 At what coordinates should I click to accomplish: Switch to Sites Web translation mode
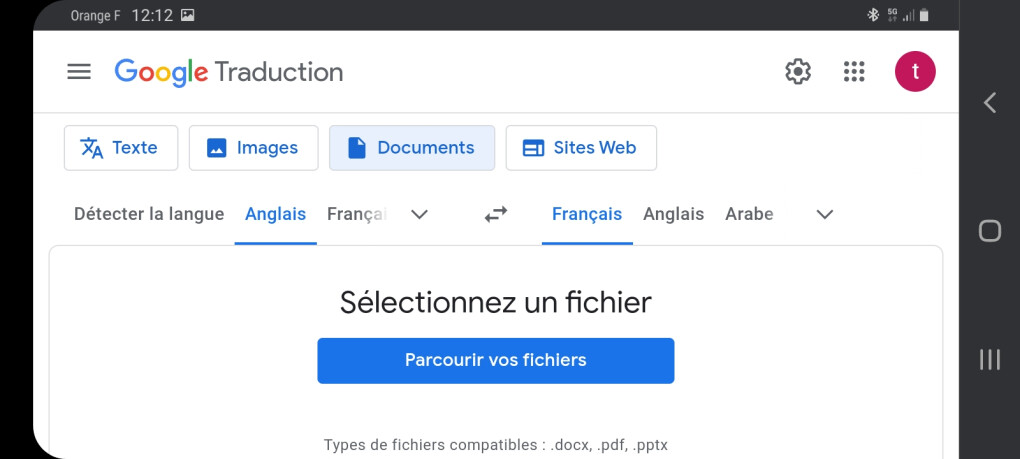coord(580,148)
